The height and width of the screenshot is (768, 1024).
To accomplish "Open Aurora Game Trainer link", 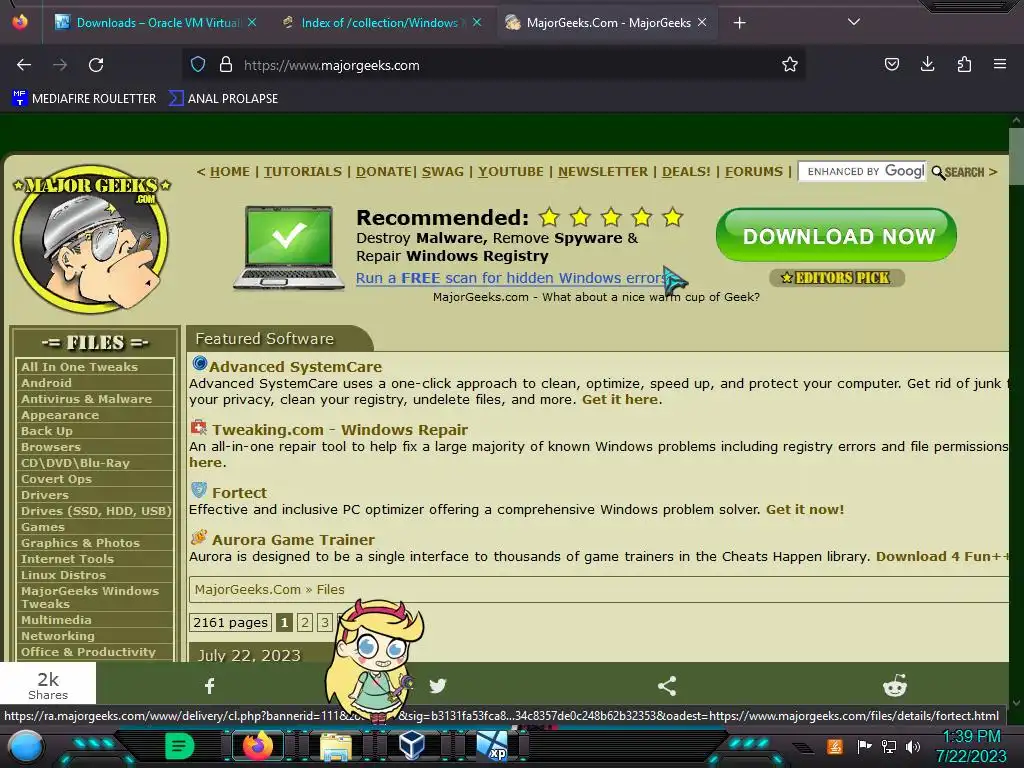I will (x=293, y=540).
